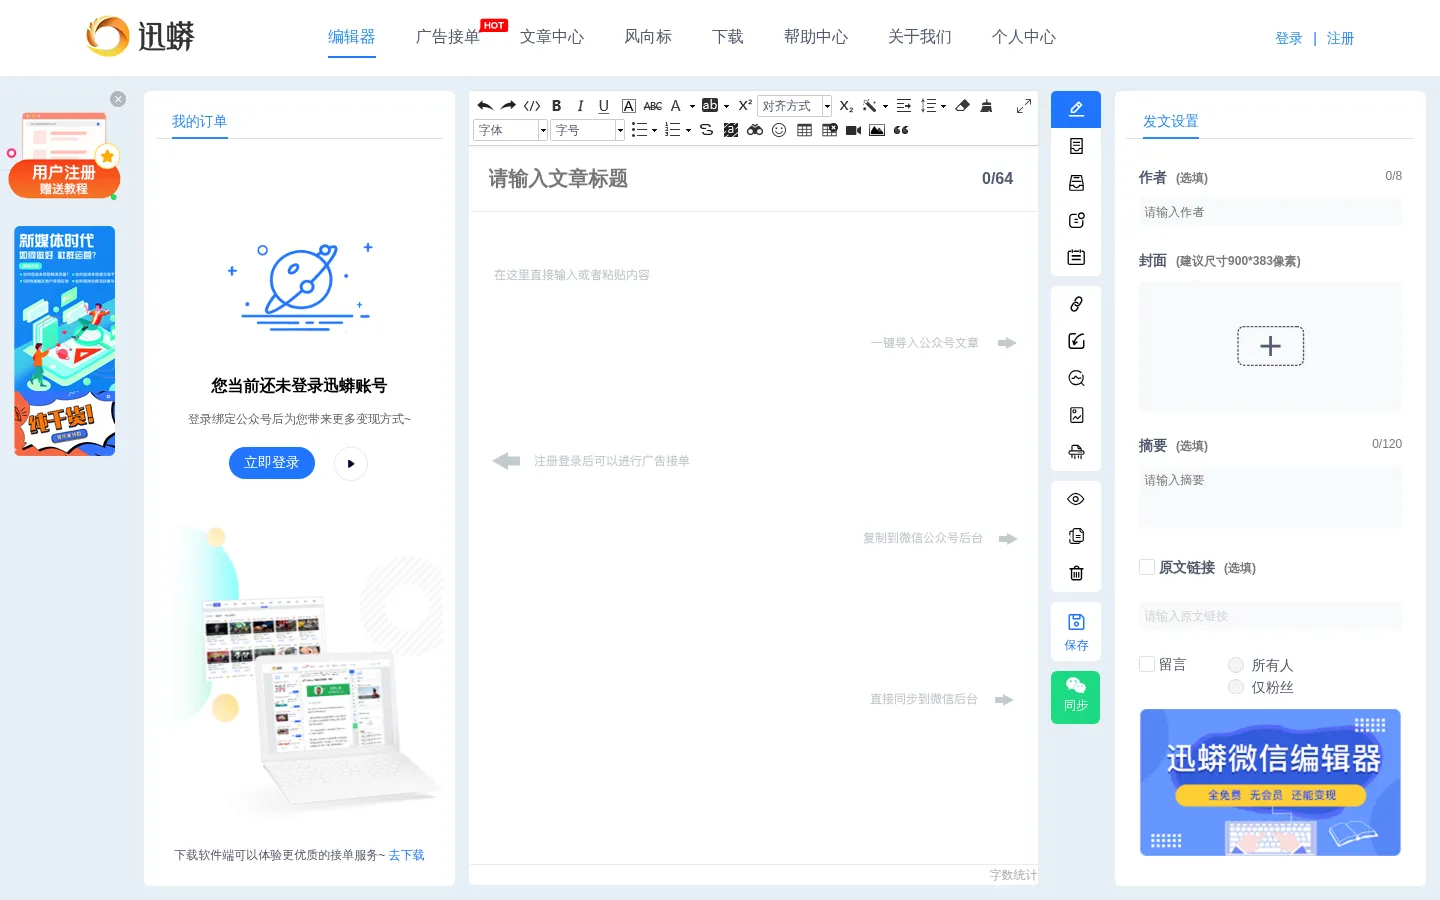The width and height of the screenshot is (1440, 900).
Task: Expand the ordered list style arrow
Action: coord(688,130)
